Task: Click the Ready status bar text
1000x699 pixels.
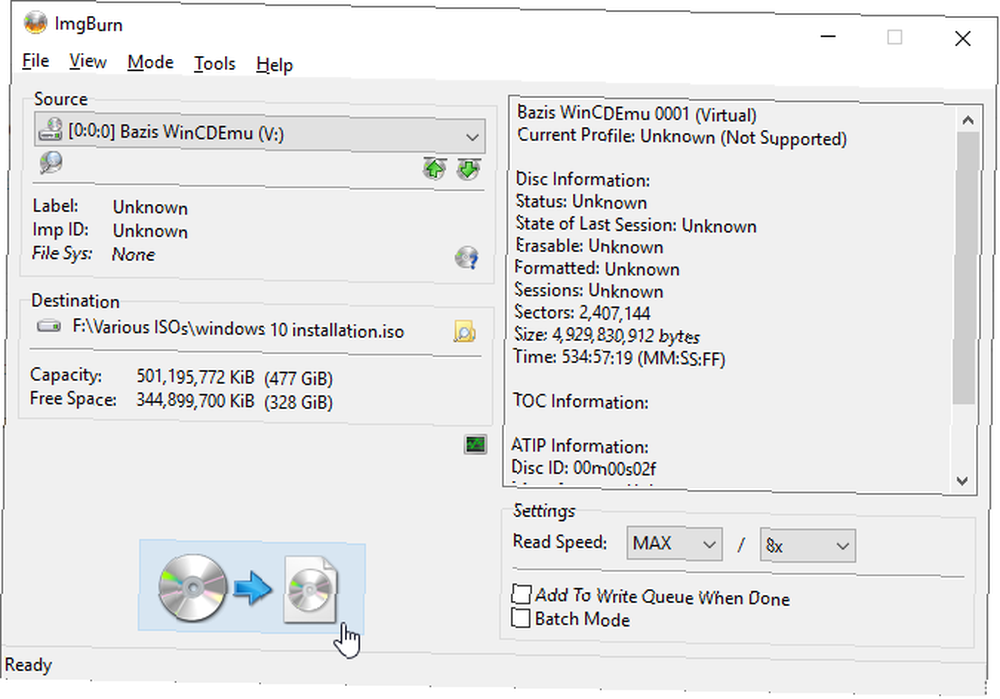Action: tap(28, 665)
